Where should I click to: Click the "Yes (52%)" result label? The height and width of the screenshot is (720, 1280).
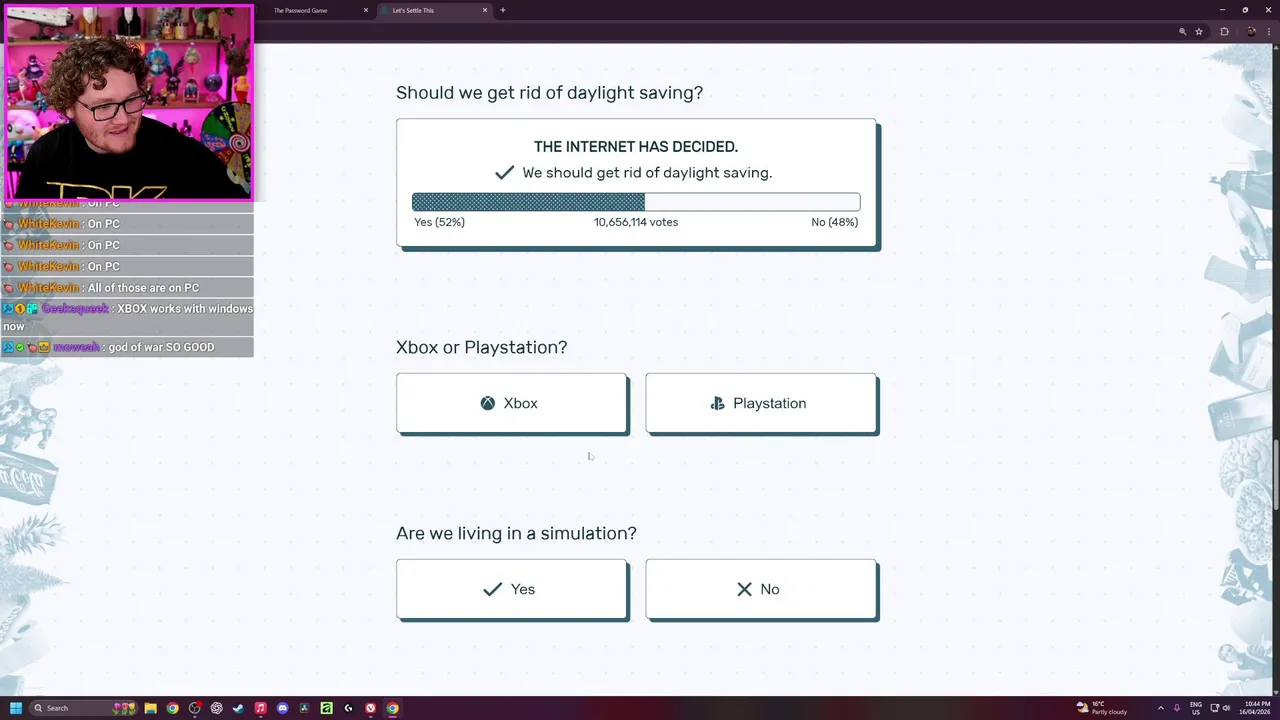[439, 222]
